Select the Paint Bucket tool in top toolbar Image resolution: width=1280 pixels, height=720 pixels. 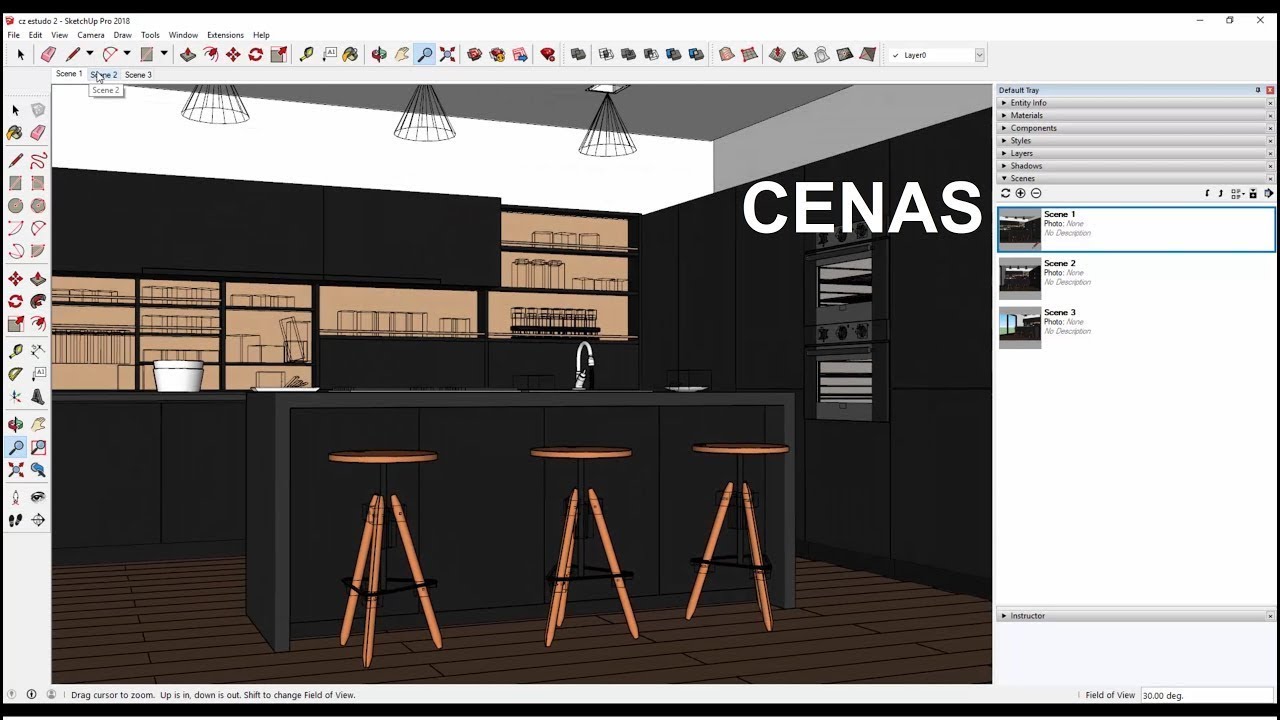pos(350,55)
